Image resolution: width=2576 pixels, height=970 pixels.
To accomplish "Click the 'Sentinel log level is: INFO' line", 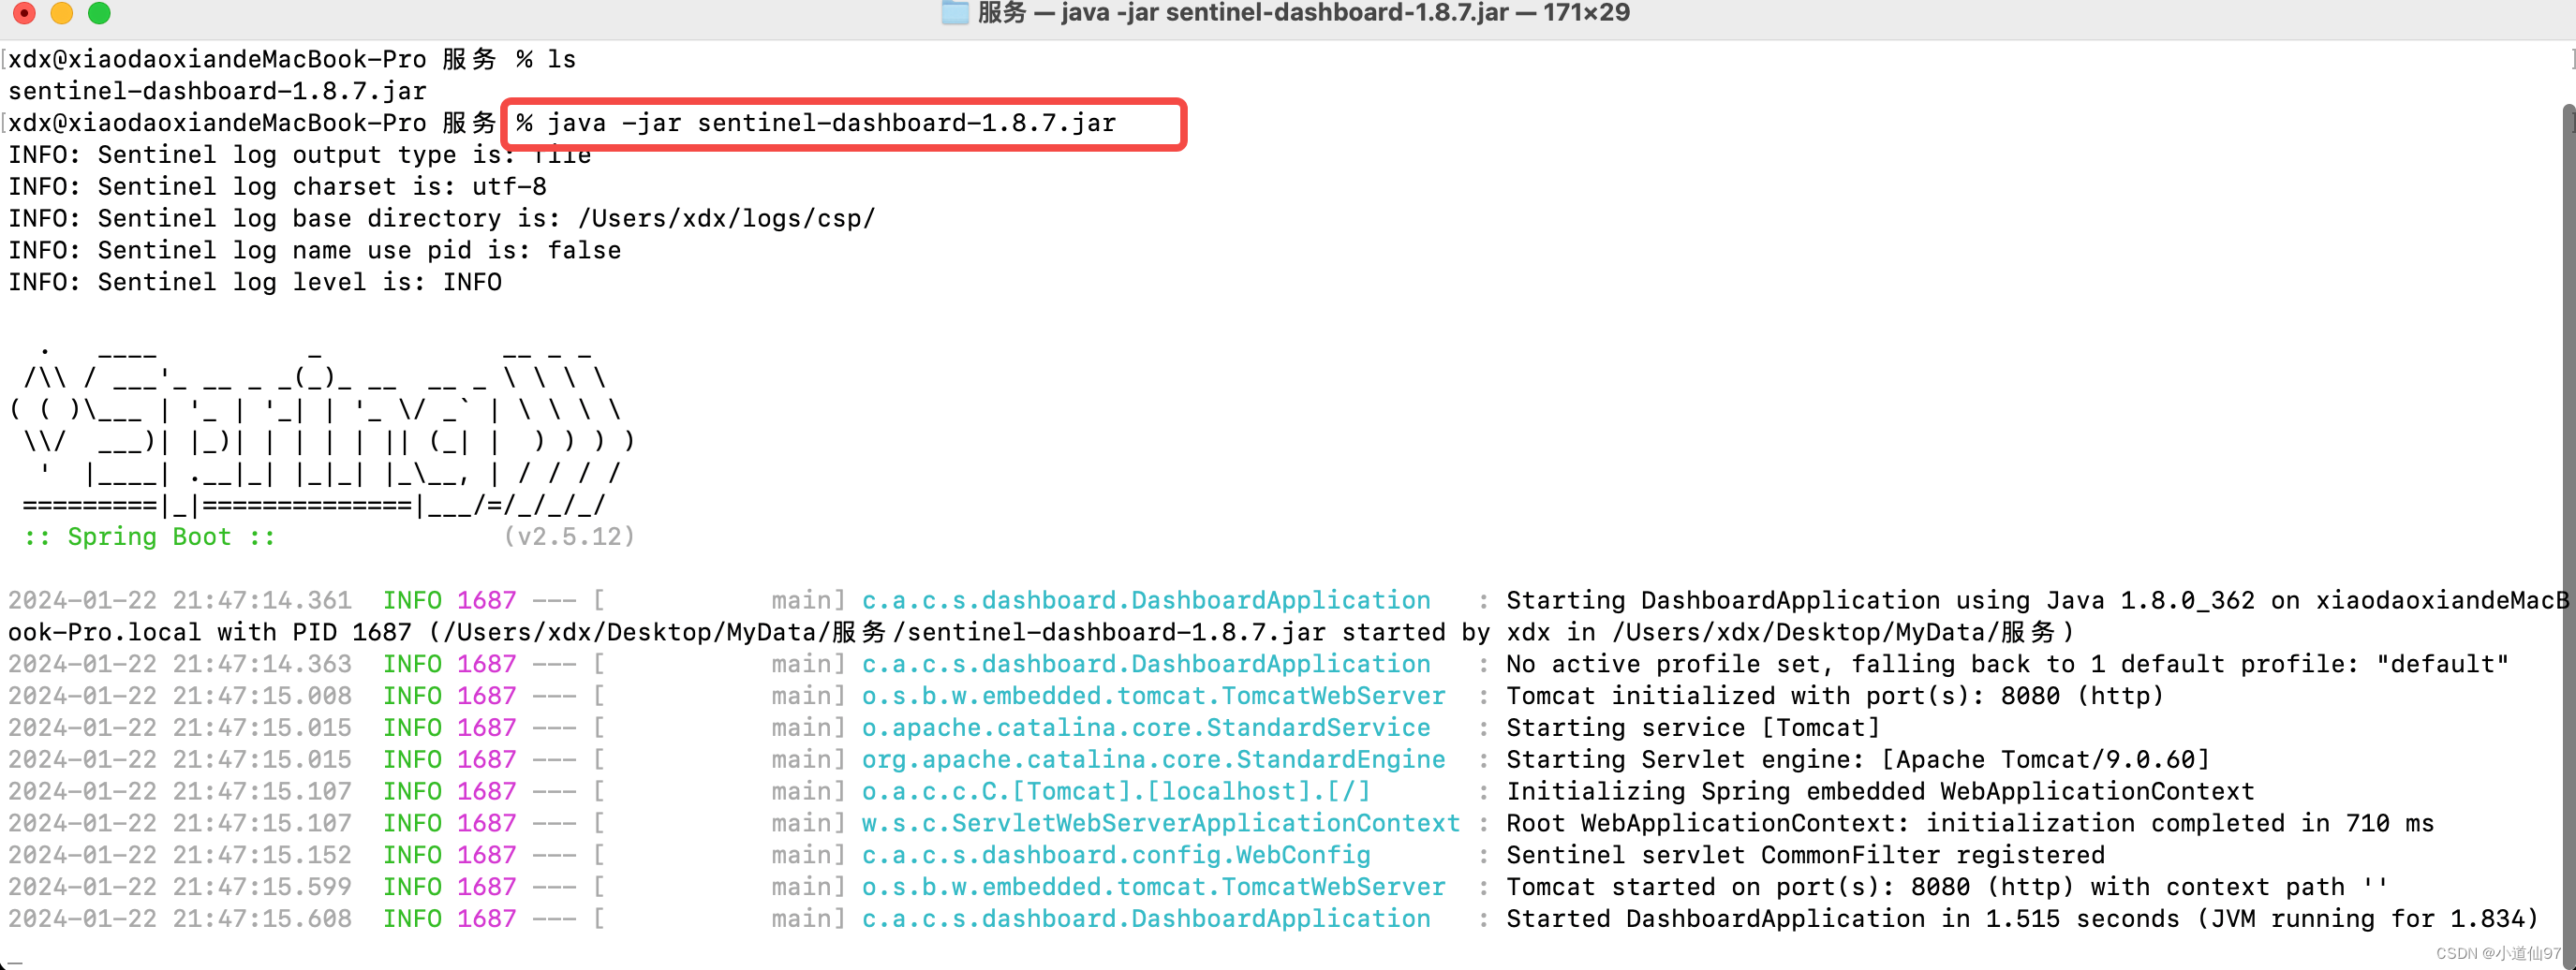I will [255, 283].
